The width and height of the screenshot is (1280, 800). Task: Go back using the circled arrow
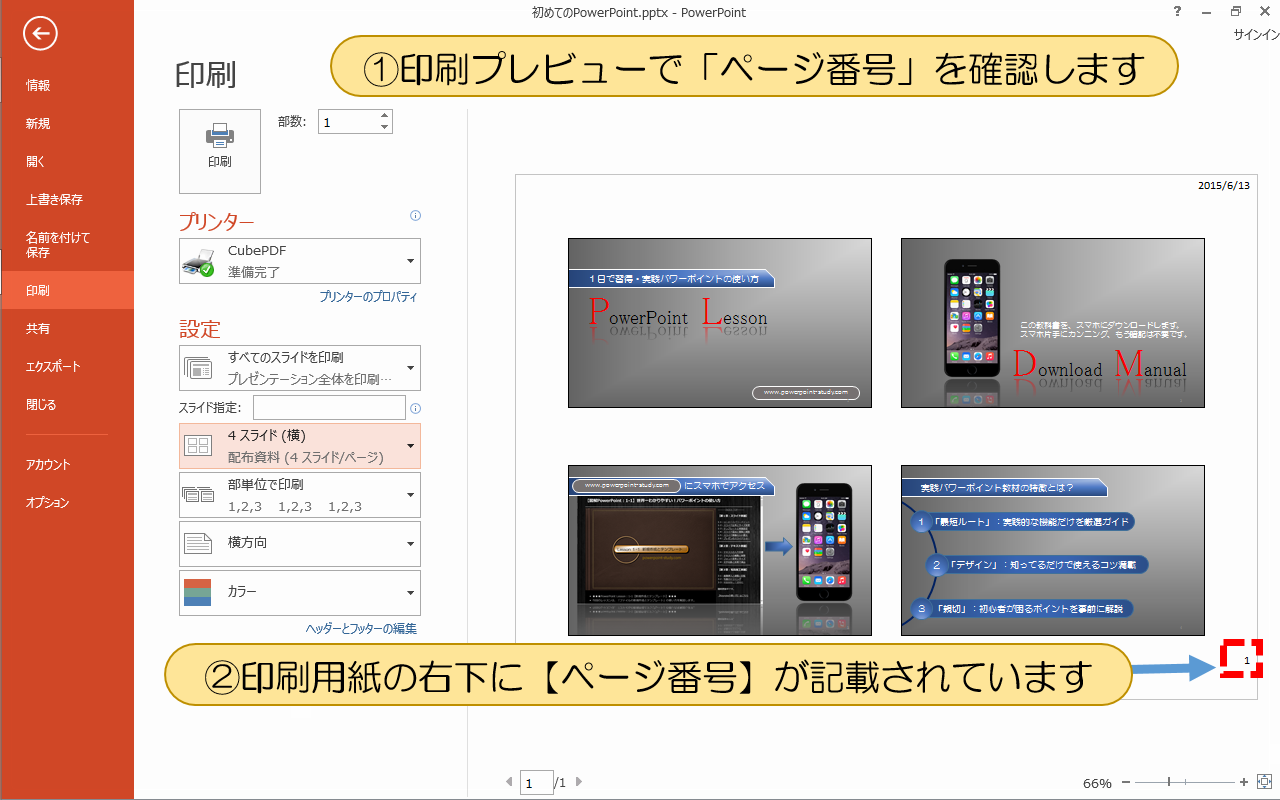[40, 35]
